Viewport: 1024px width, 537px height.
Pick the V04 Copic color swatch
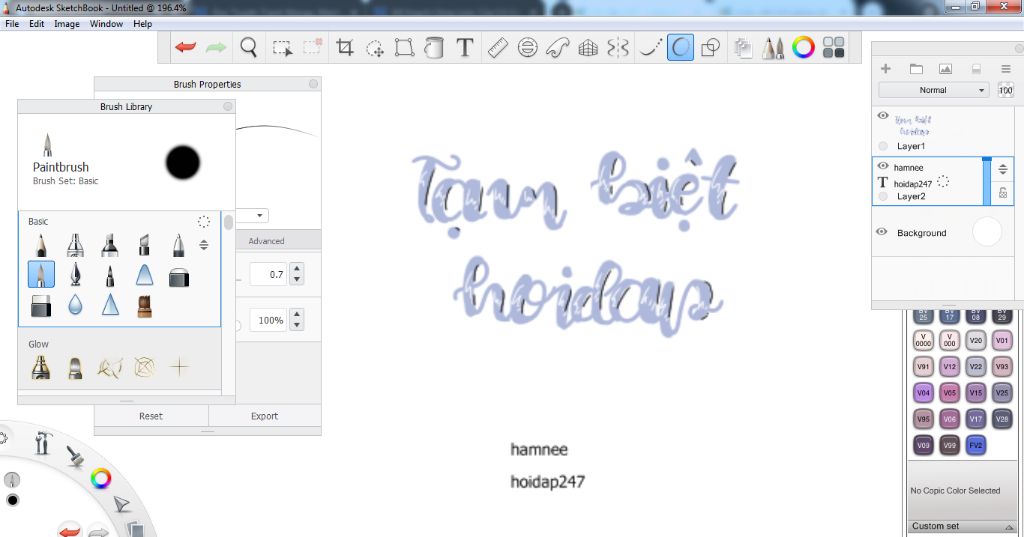(x=923, y=393)
